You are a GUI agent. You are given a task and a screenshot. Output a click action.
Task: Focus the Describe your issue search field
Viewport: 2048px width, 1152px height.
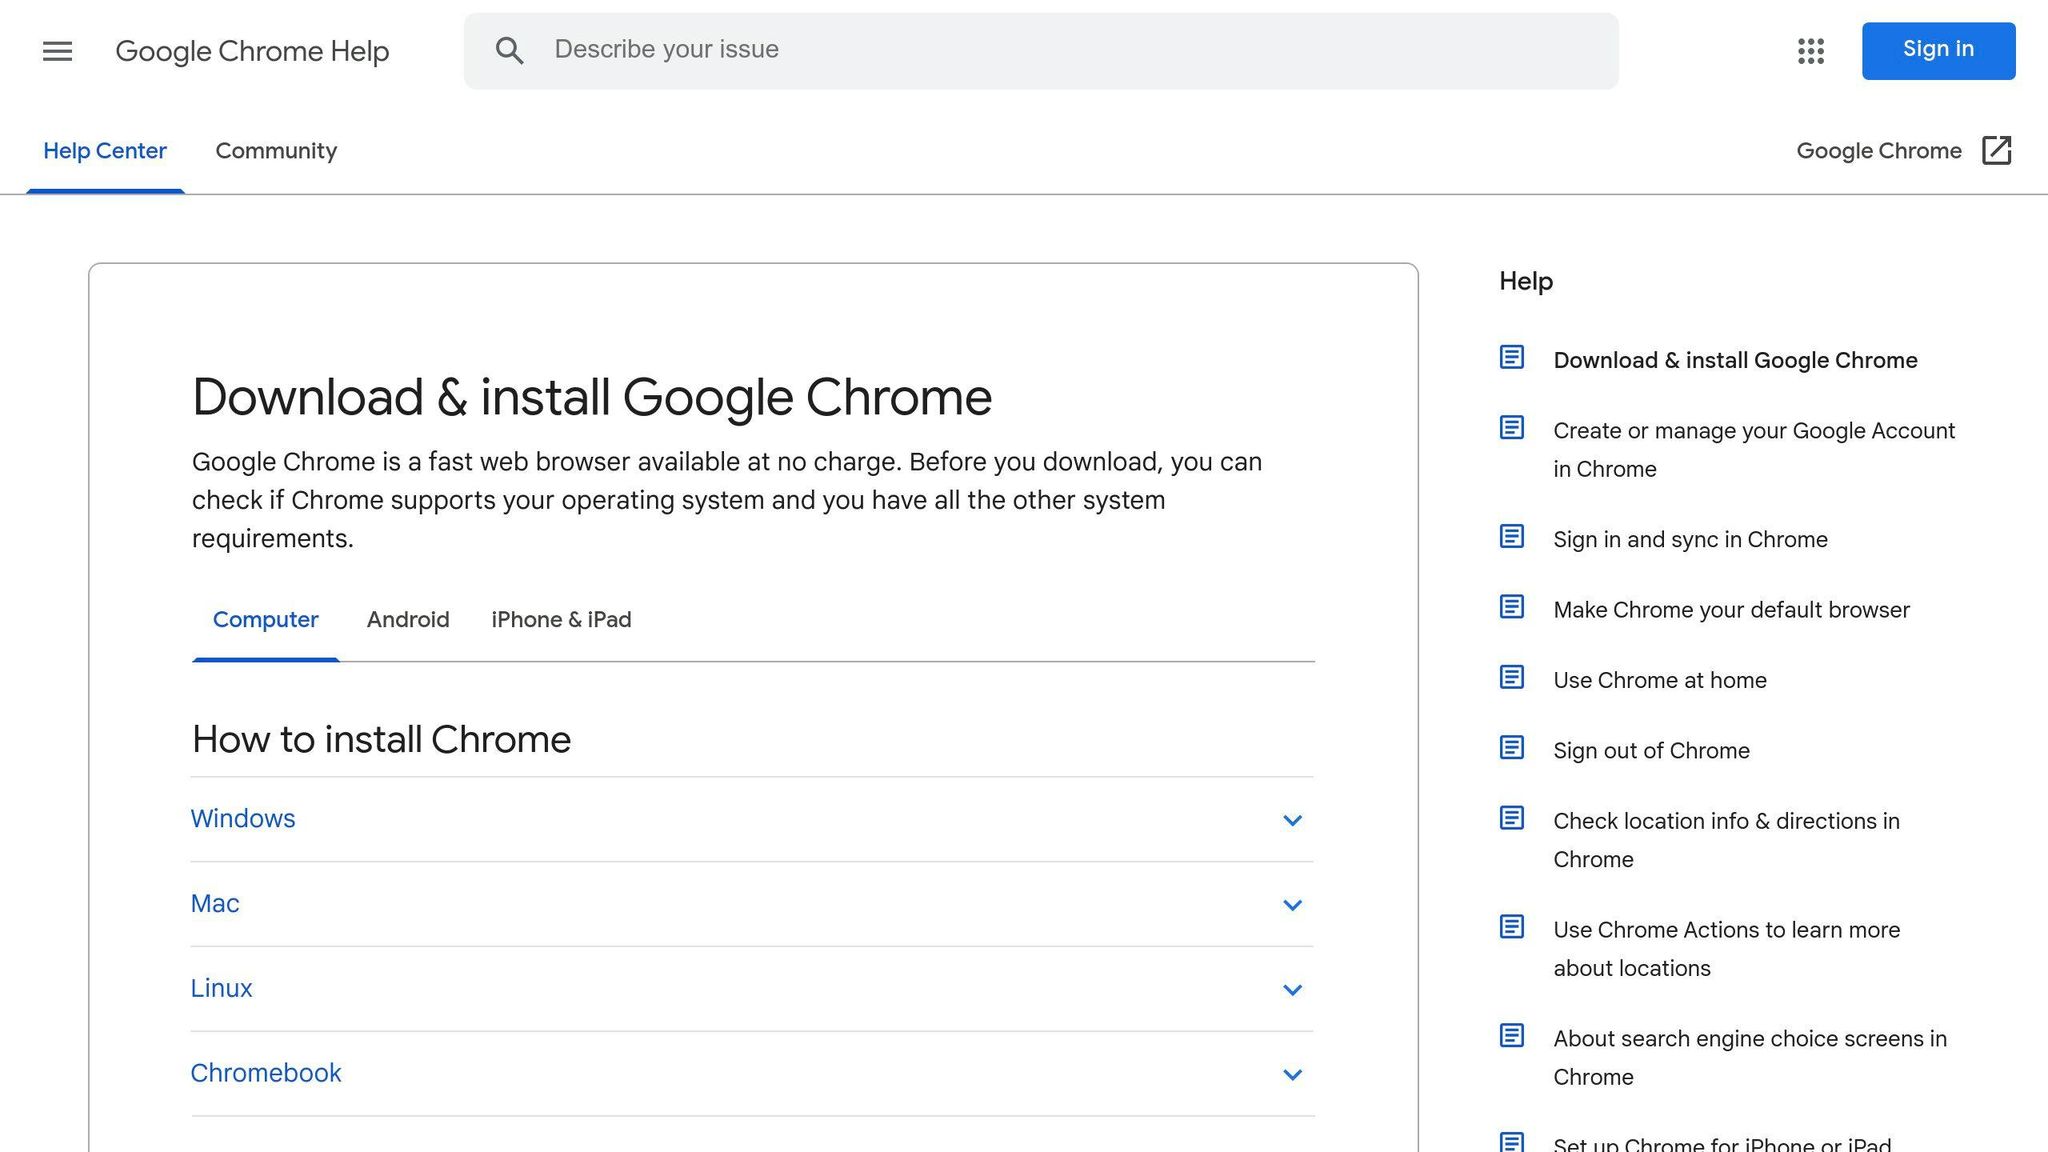1041,51
